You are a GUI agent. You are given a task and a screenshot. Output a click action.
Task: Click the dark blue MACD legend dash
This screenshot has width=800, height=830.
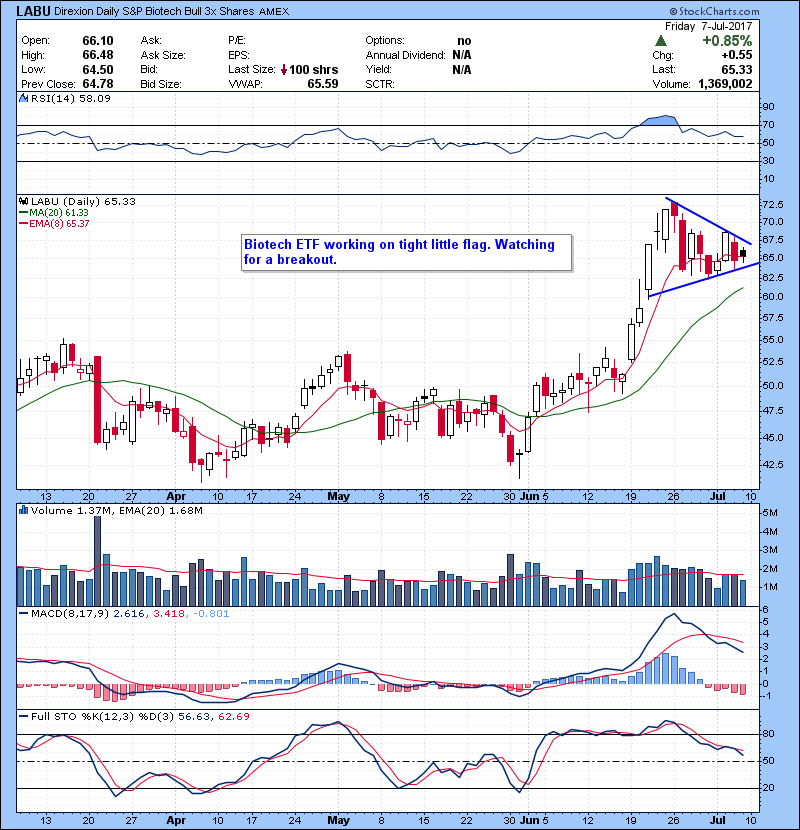click(23, 614)
